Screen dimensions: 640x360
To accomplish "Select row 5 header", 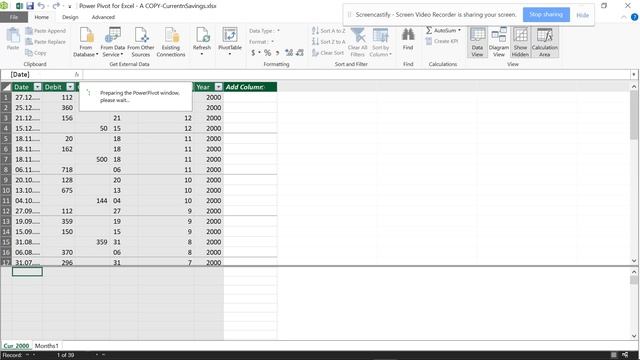I will point(6,139).
